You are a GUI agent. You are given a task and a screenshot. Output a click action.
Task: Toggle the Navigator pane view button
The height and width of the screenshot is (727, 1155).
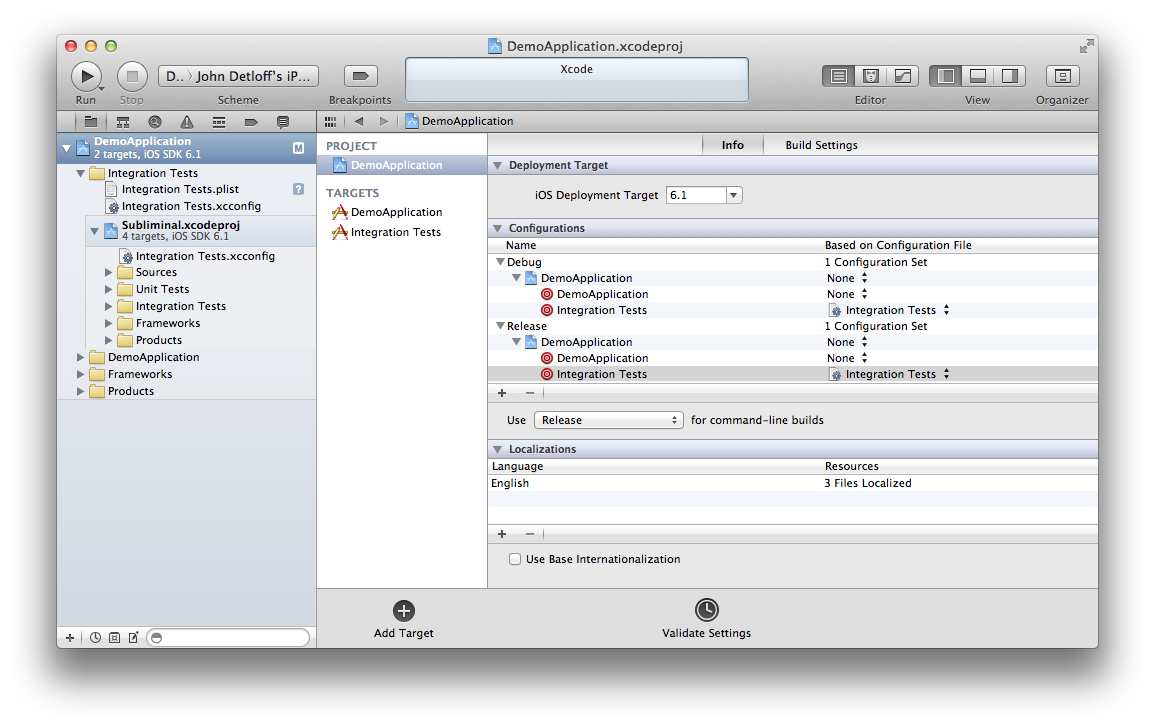pyautogui.click(x=946, y=76)
